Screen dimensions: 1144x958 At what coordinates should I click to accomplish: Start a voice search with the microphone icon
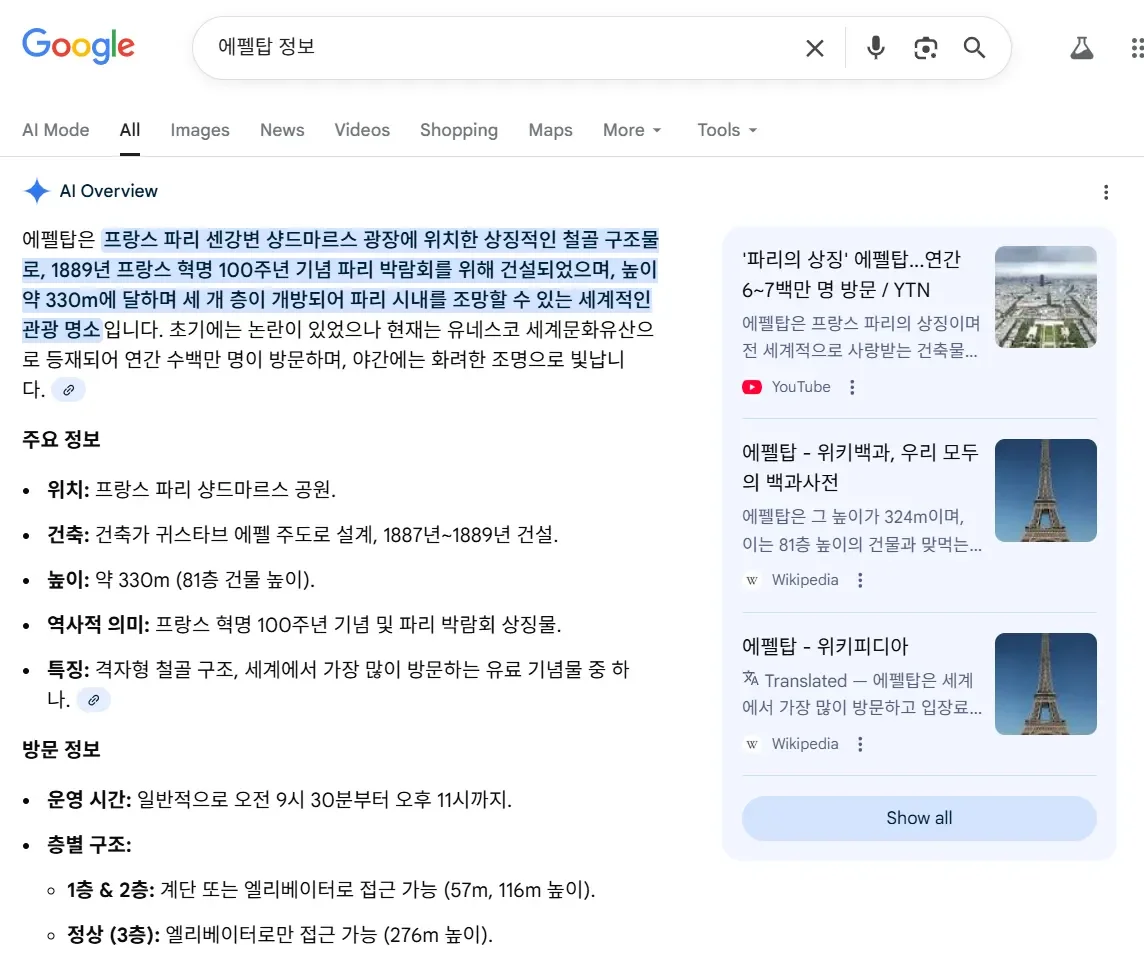click(x=875, y=47)
